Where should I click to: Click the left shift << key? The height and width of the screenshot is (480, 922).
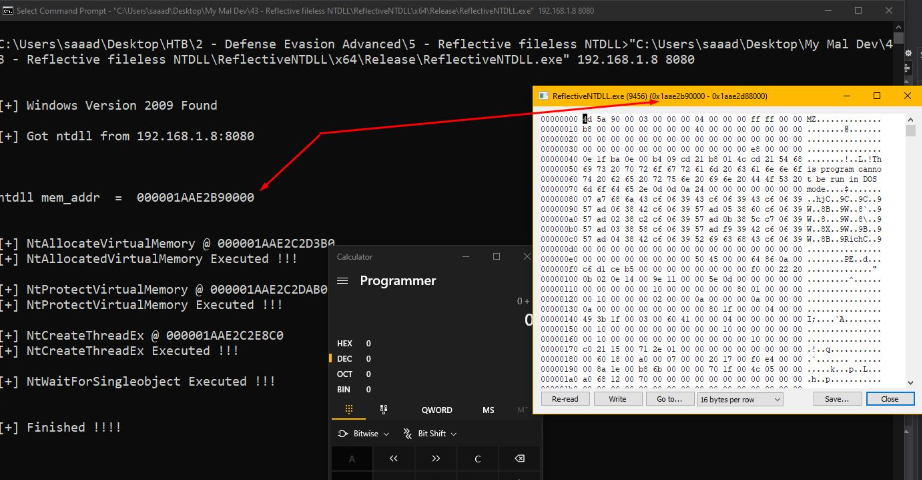point(393,458)
